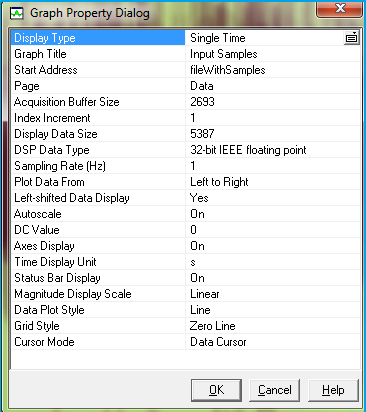The width and height of the screenshot is (366, 412).
Task: Select the Left-shifted Data Display label
Action: pos(72,198)
